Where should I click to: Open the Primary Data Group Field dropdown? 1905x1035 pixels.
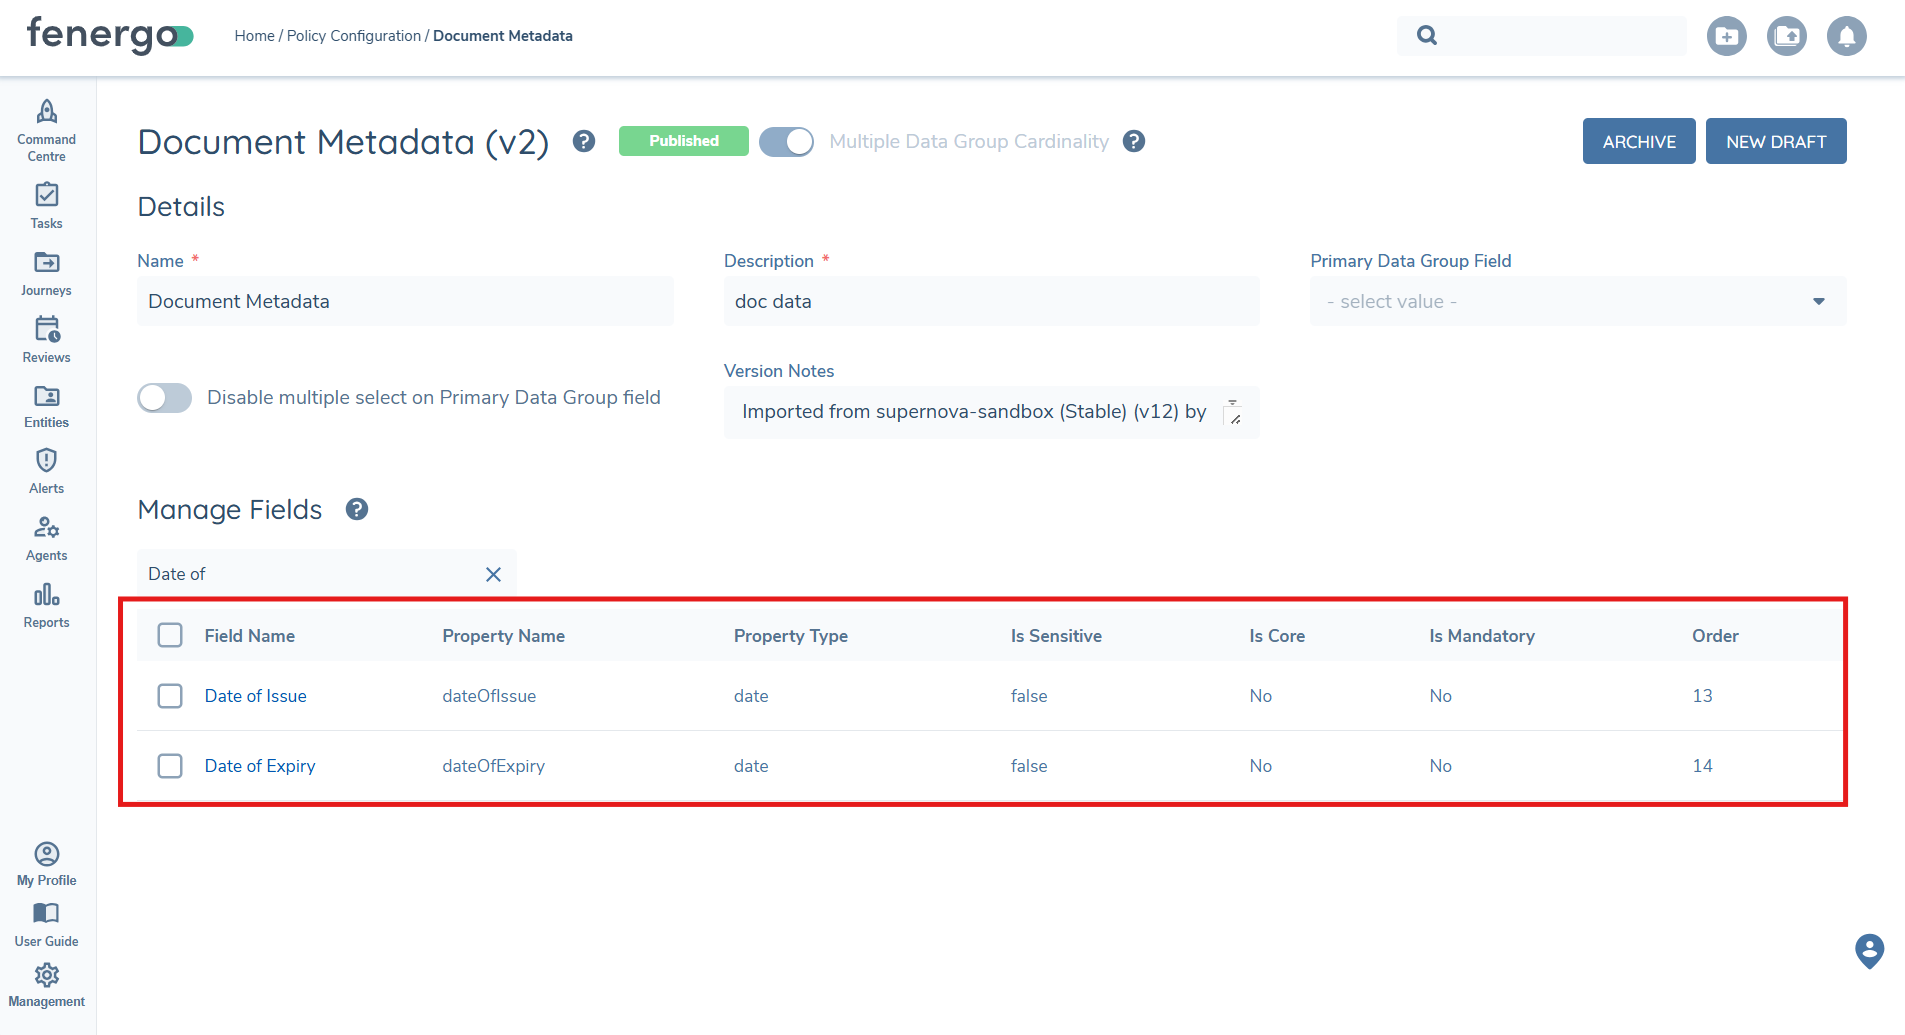(1817, 301)
